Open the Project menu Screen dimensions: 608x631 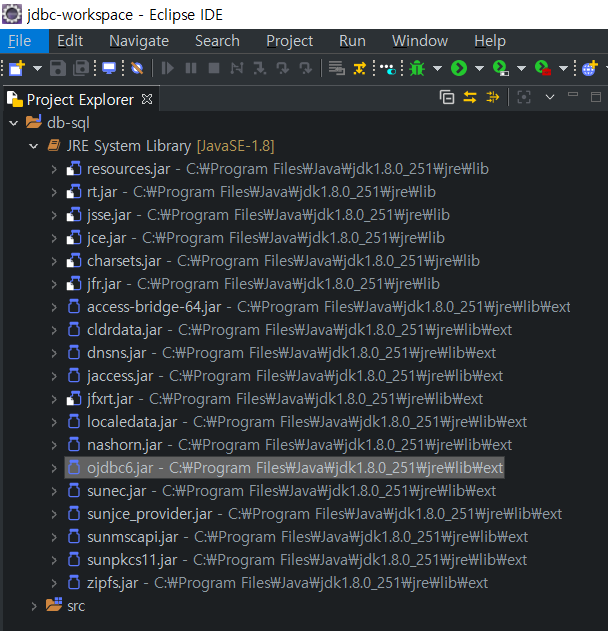click(290, 41)
